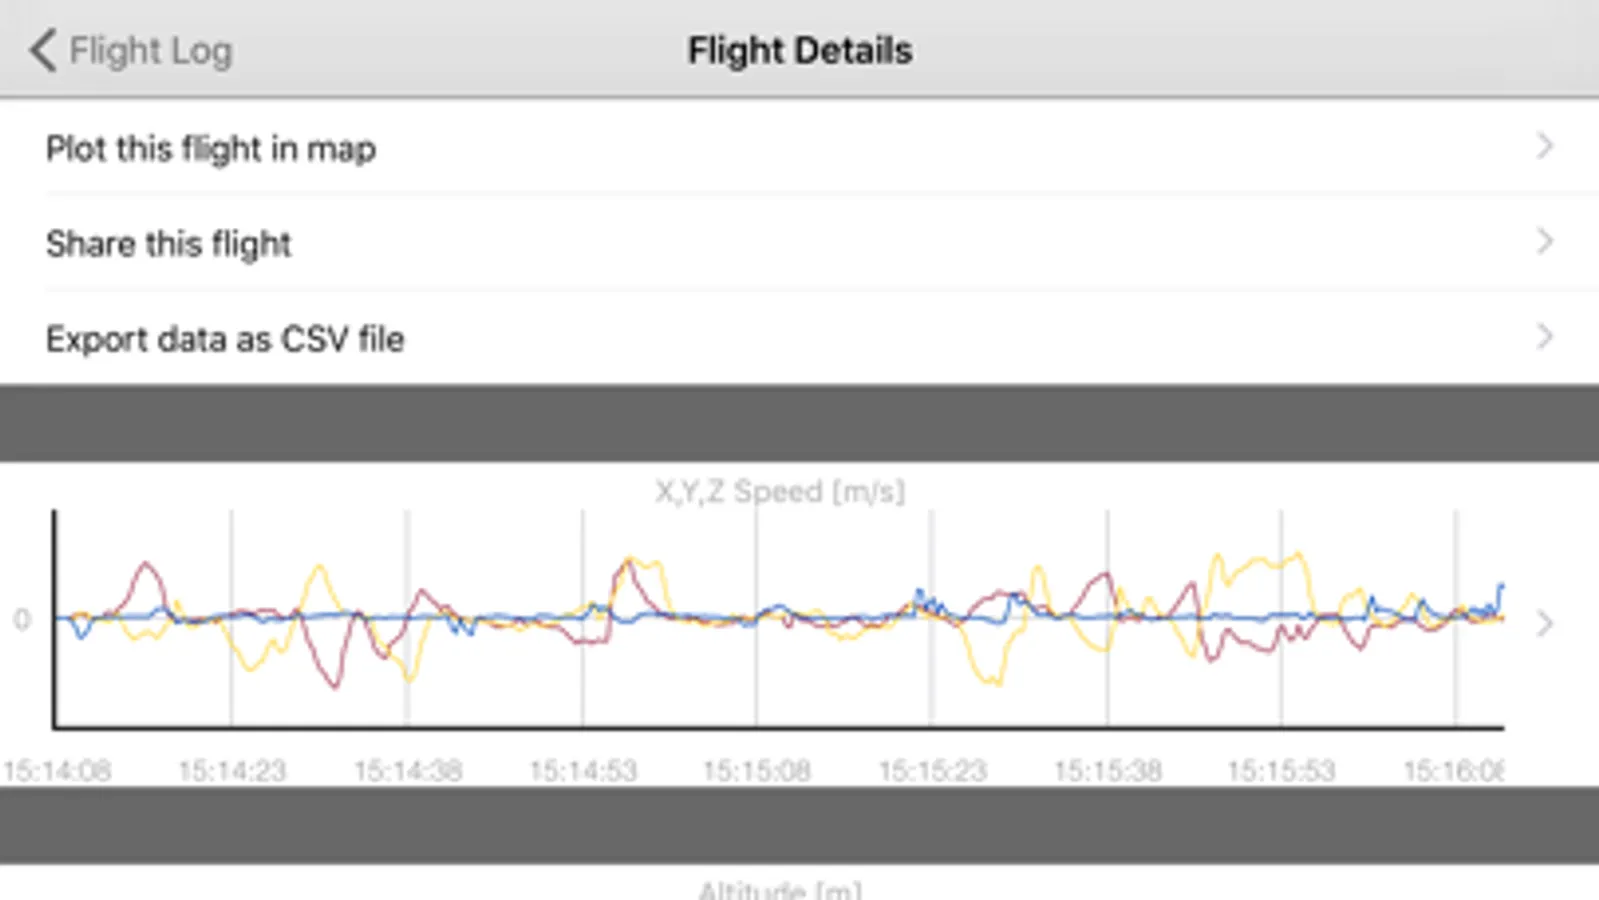The width and height of the screenshot is (1599, 900).
Task: Tap the back chevron arrow icon
Action: coord(42,50)
